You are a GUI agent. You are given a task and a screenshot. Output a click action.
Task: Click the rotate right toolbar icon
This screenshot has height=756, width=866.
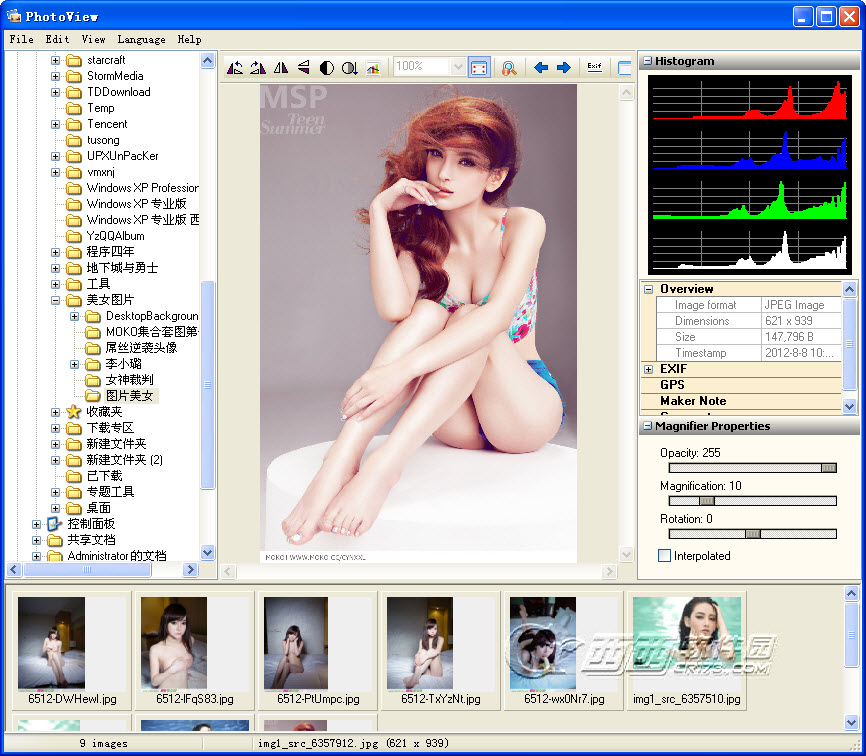pyautogui.click(x=258, y=68)
